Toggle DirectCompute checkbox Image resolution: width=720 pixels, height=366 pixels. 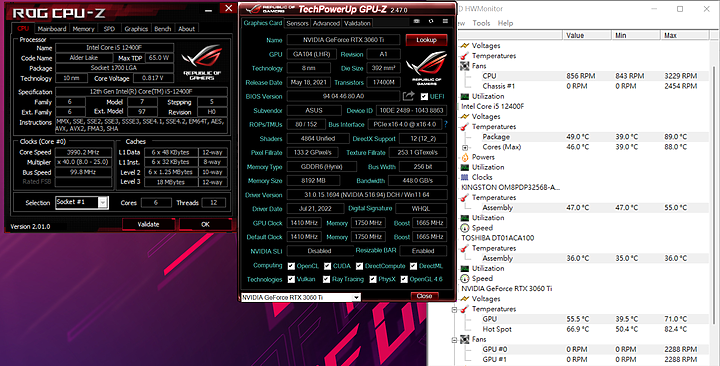click(360, 266)
